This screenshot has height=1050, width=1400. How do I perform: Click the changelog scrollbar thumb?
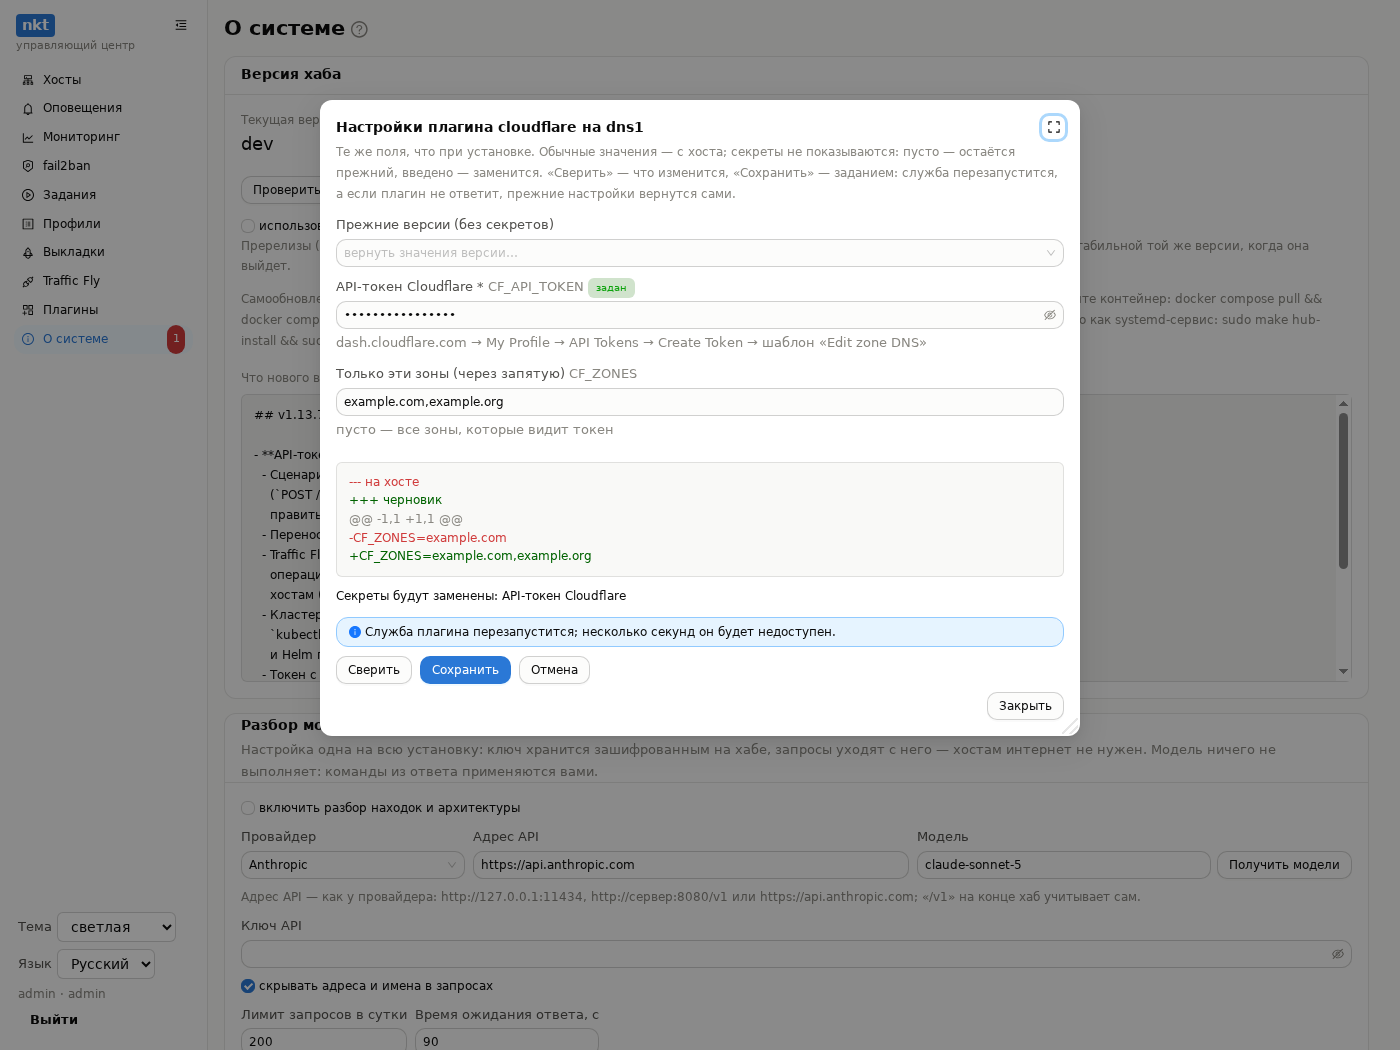tap(1343, 491)
